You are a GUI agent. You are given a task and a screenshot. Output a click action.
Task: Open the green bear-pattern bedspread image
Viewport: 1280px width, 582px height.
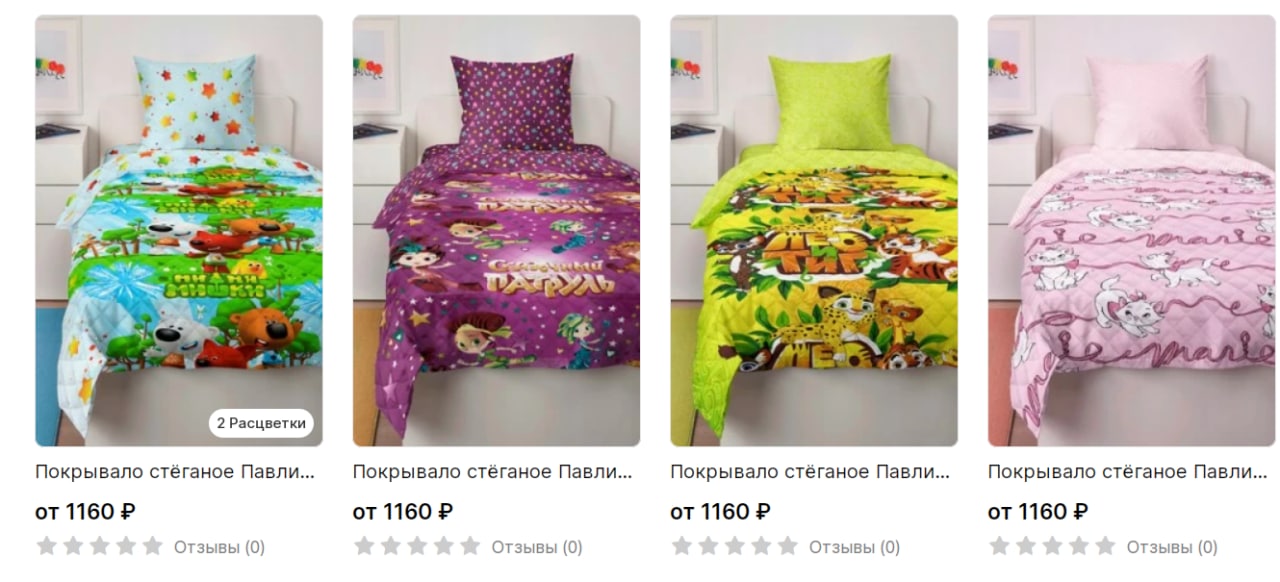pos(179,230)
